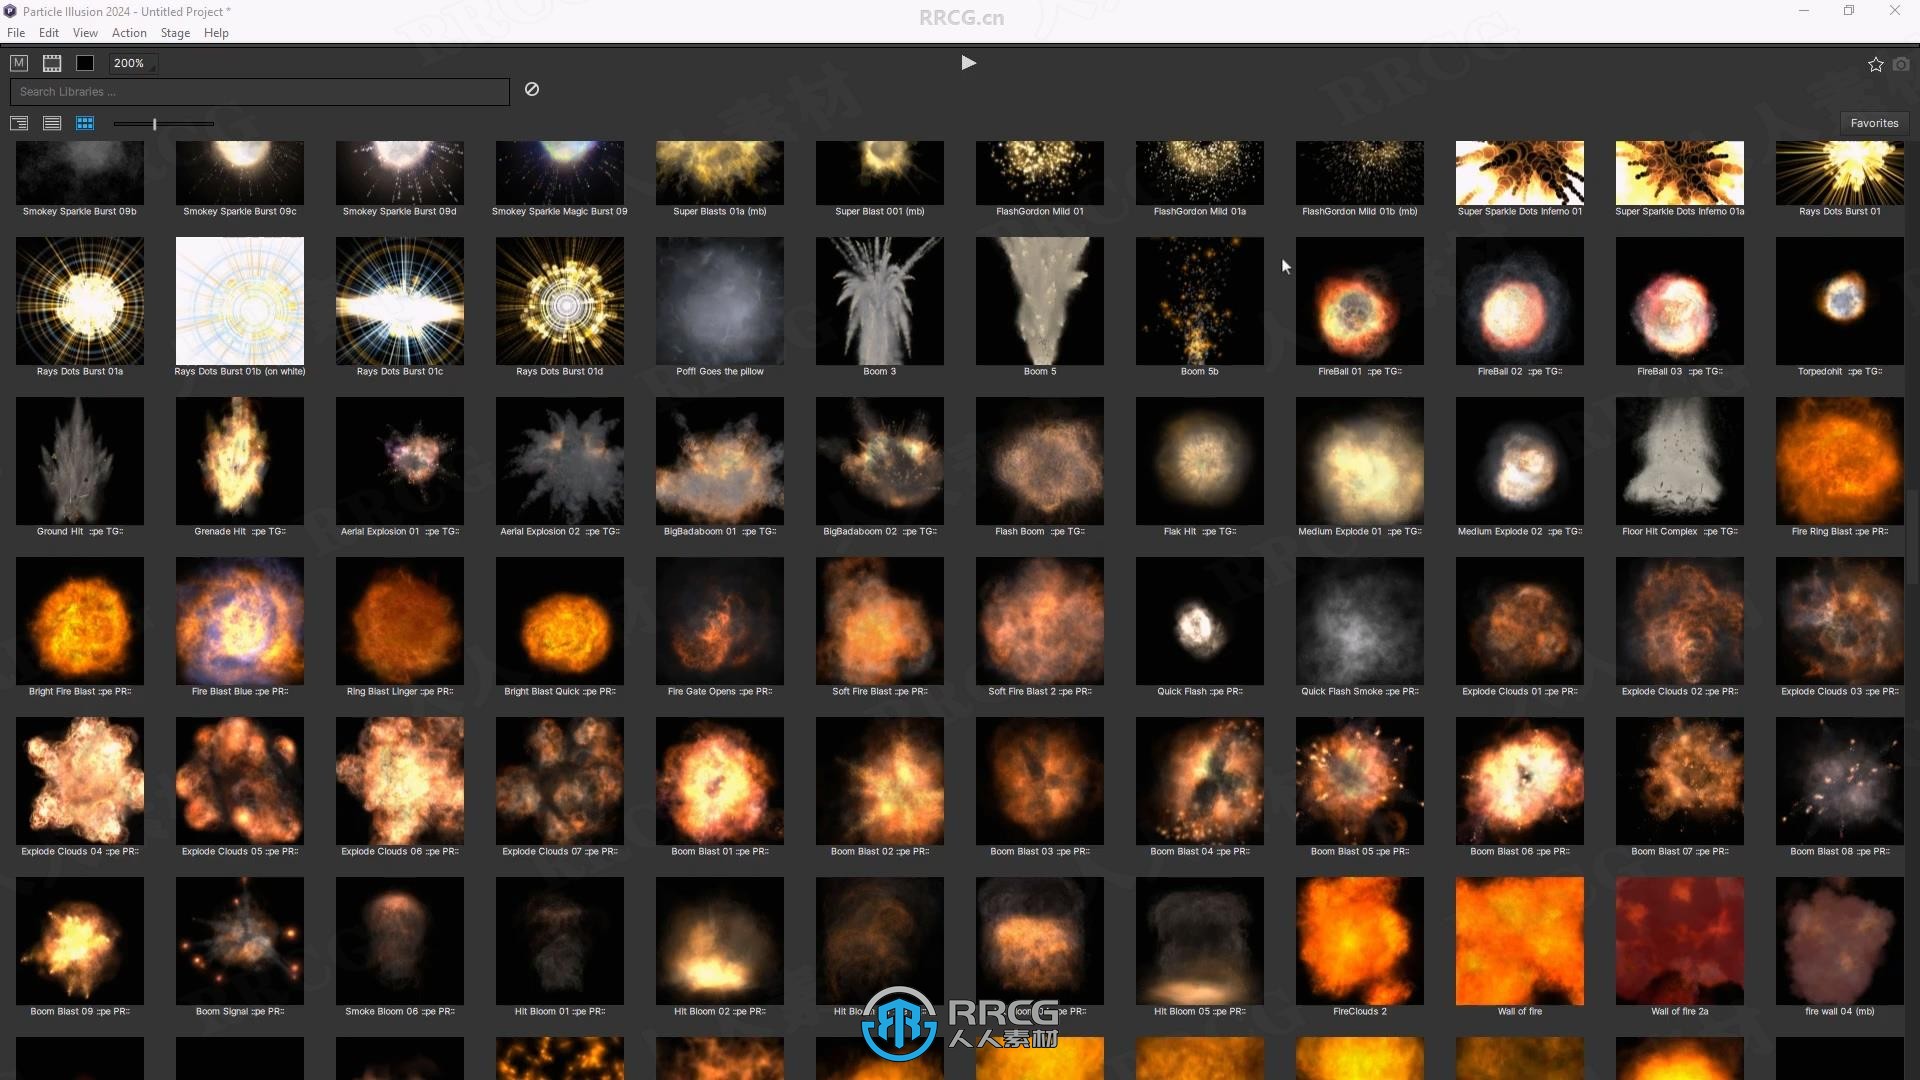Click the Favorites button
Screen dimensions: 1920x1080
click(x=1874, y=123)
